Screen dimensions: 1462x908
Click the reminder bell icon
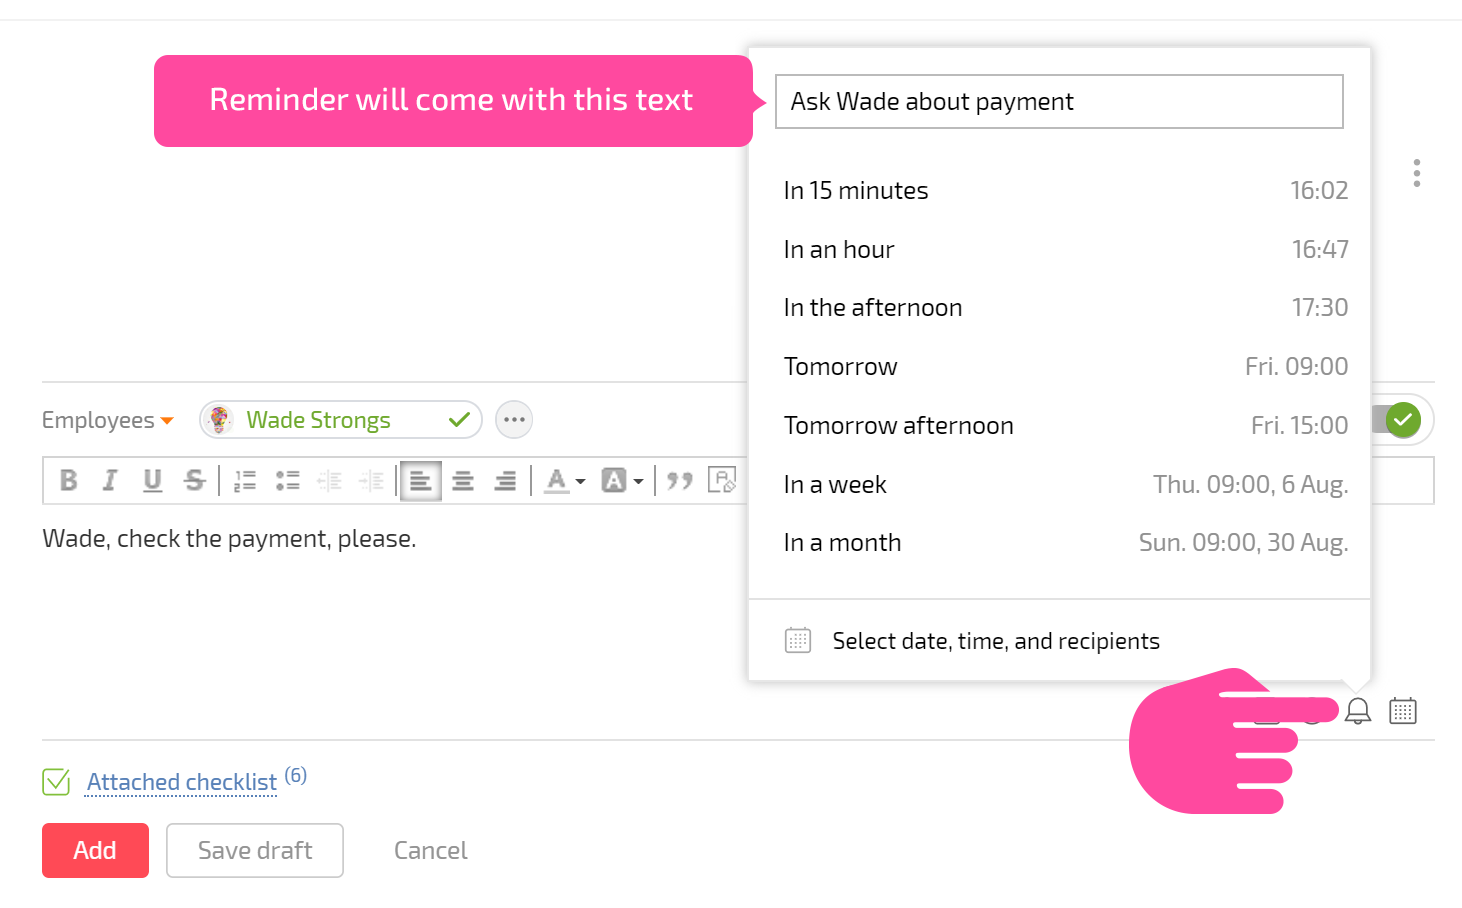[1358, 711]
